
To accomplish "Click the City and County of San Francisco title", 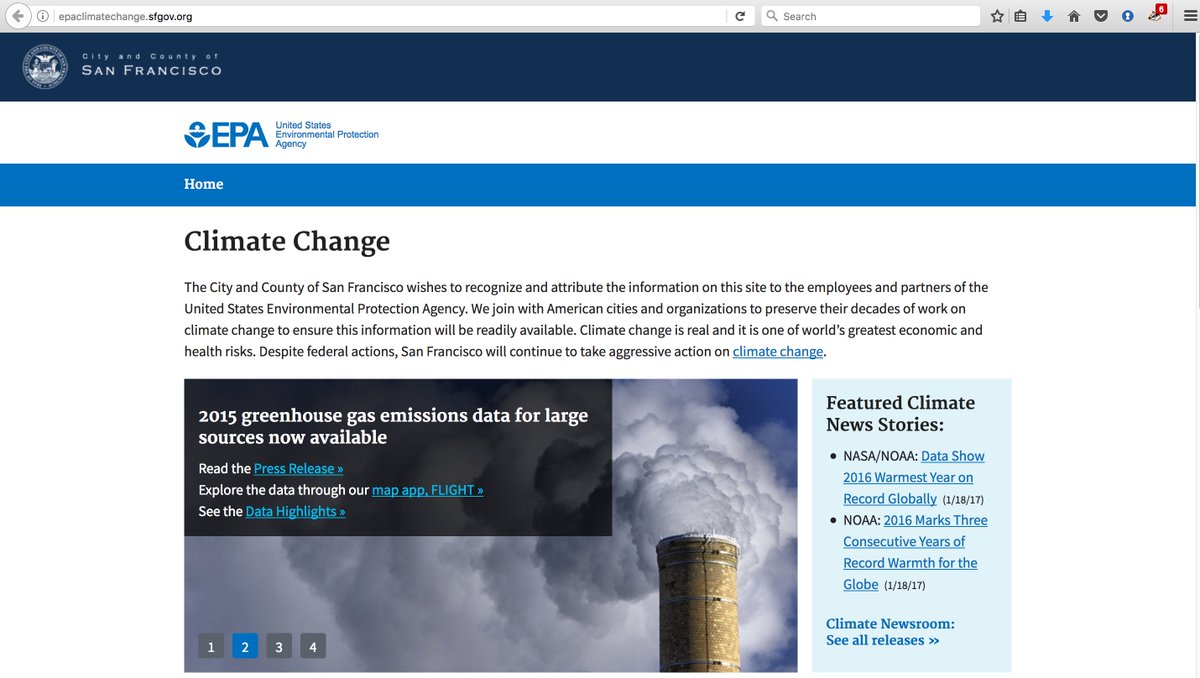I will pyautogui.click(x=152, y=65).
